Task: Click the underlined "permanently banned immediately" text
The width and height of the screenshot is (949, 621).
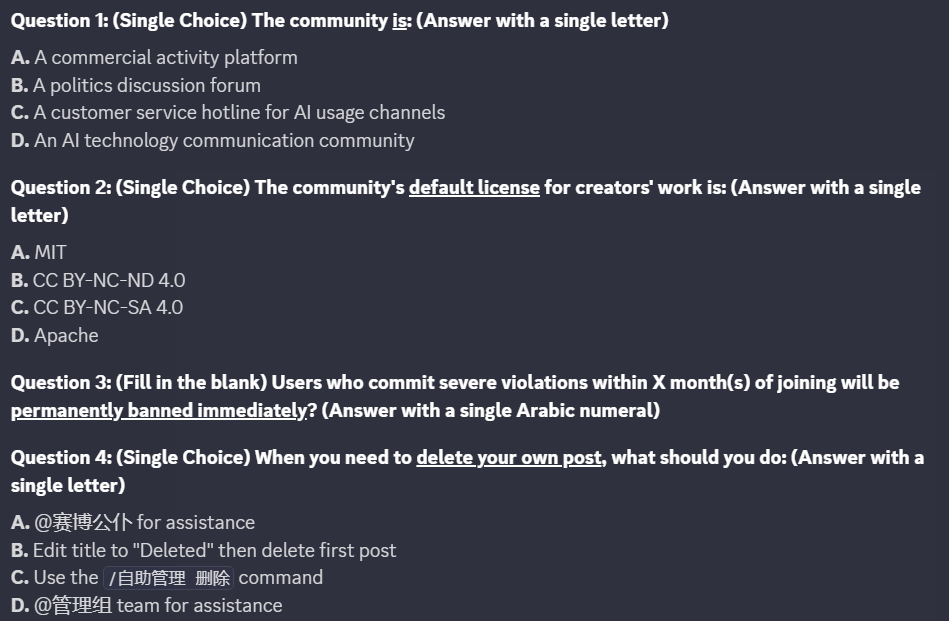Action: tap(160, 411)
